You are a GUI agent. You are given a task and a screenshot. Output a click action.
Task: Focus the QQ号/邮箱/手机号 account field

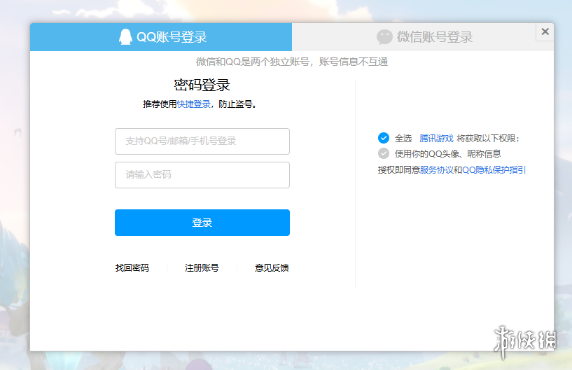coord(202,141)
